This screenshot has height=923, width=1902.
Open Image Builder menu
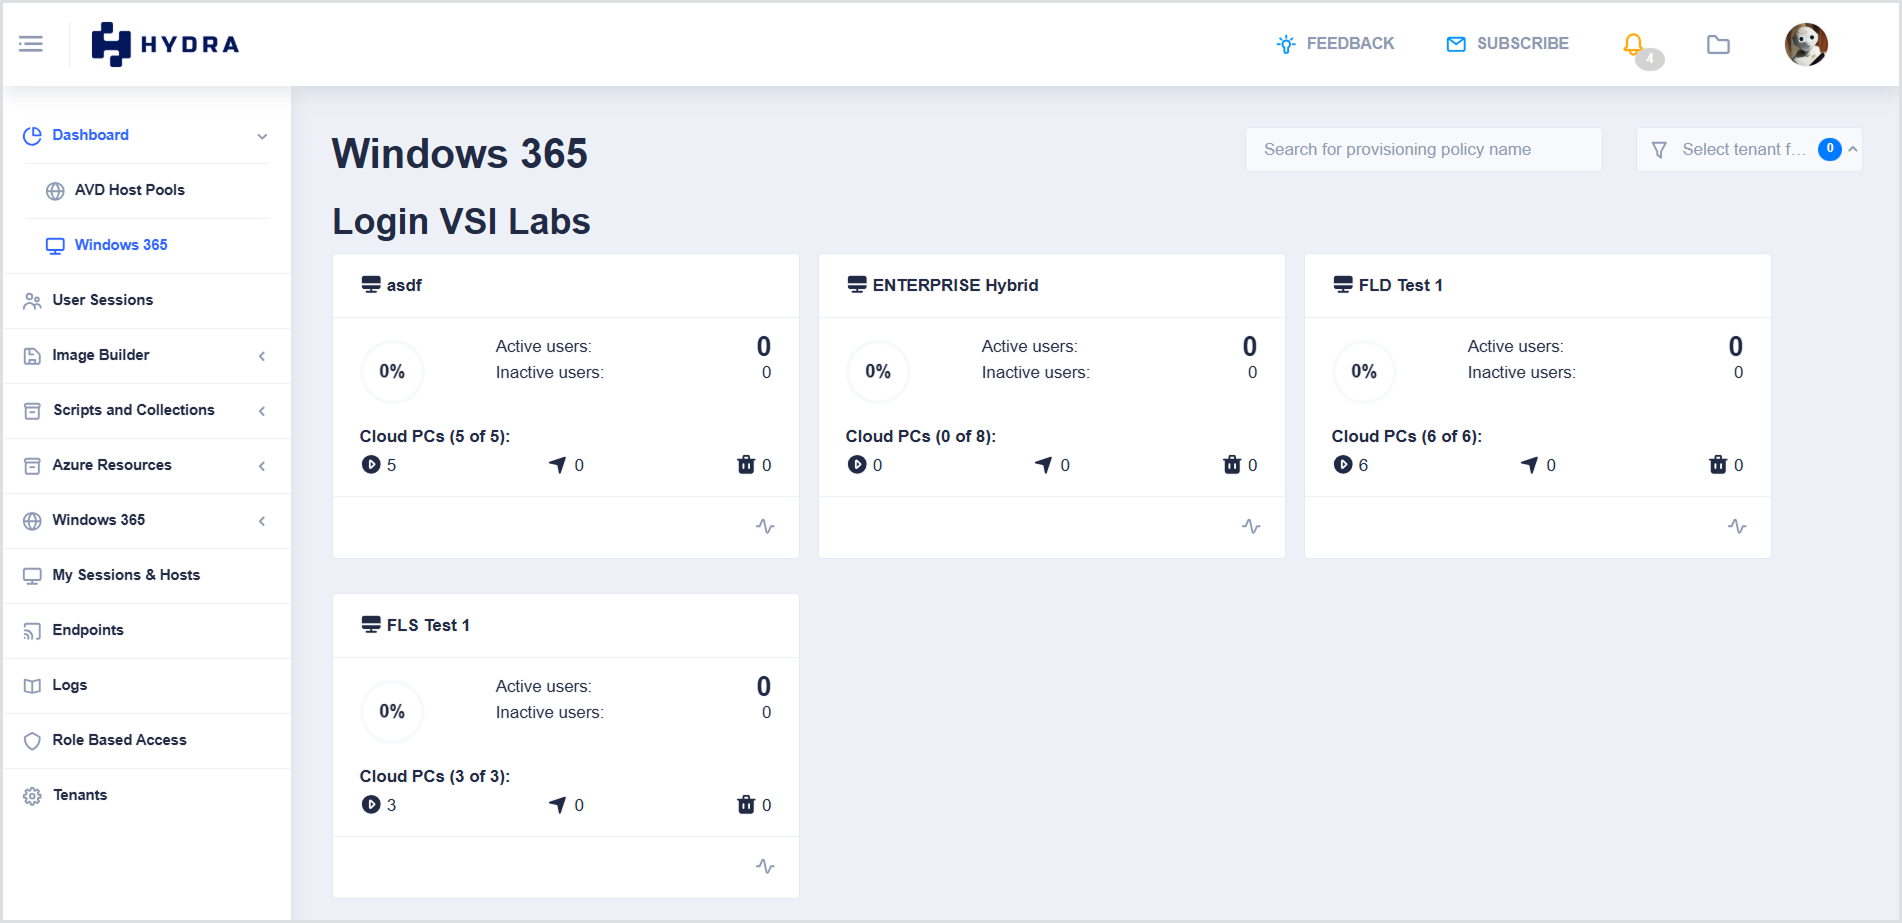(x=101, y=355)
